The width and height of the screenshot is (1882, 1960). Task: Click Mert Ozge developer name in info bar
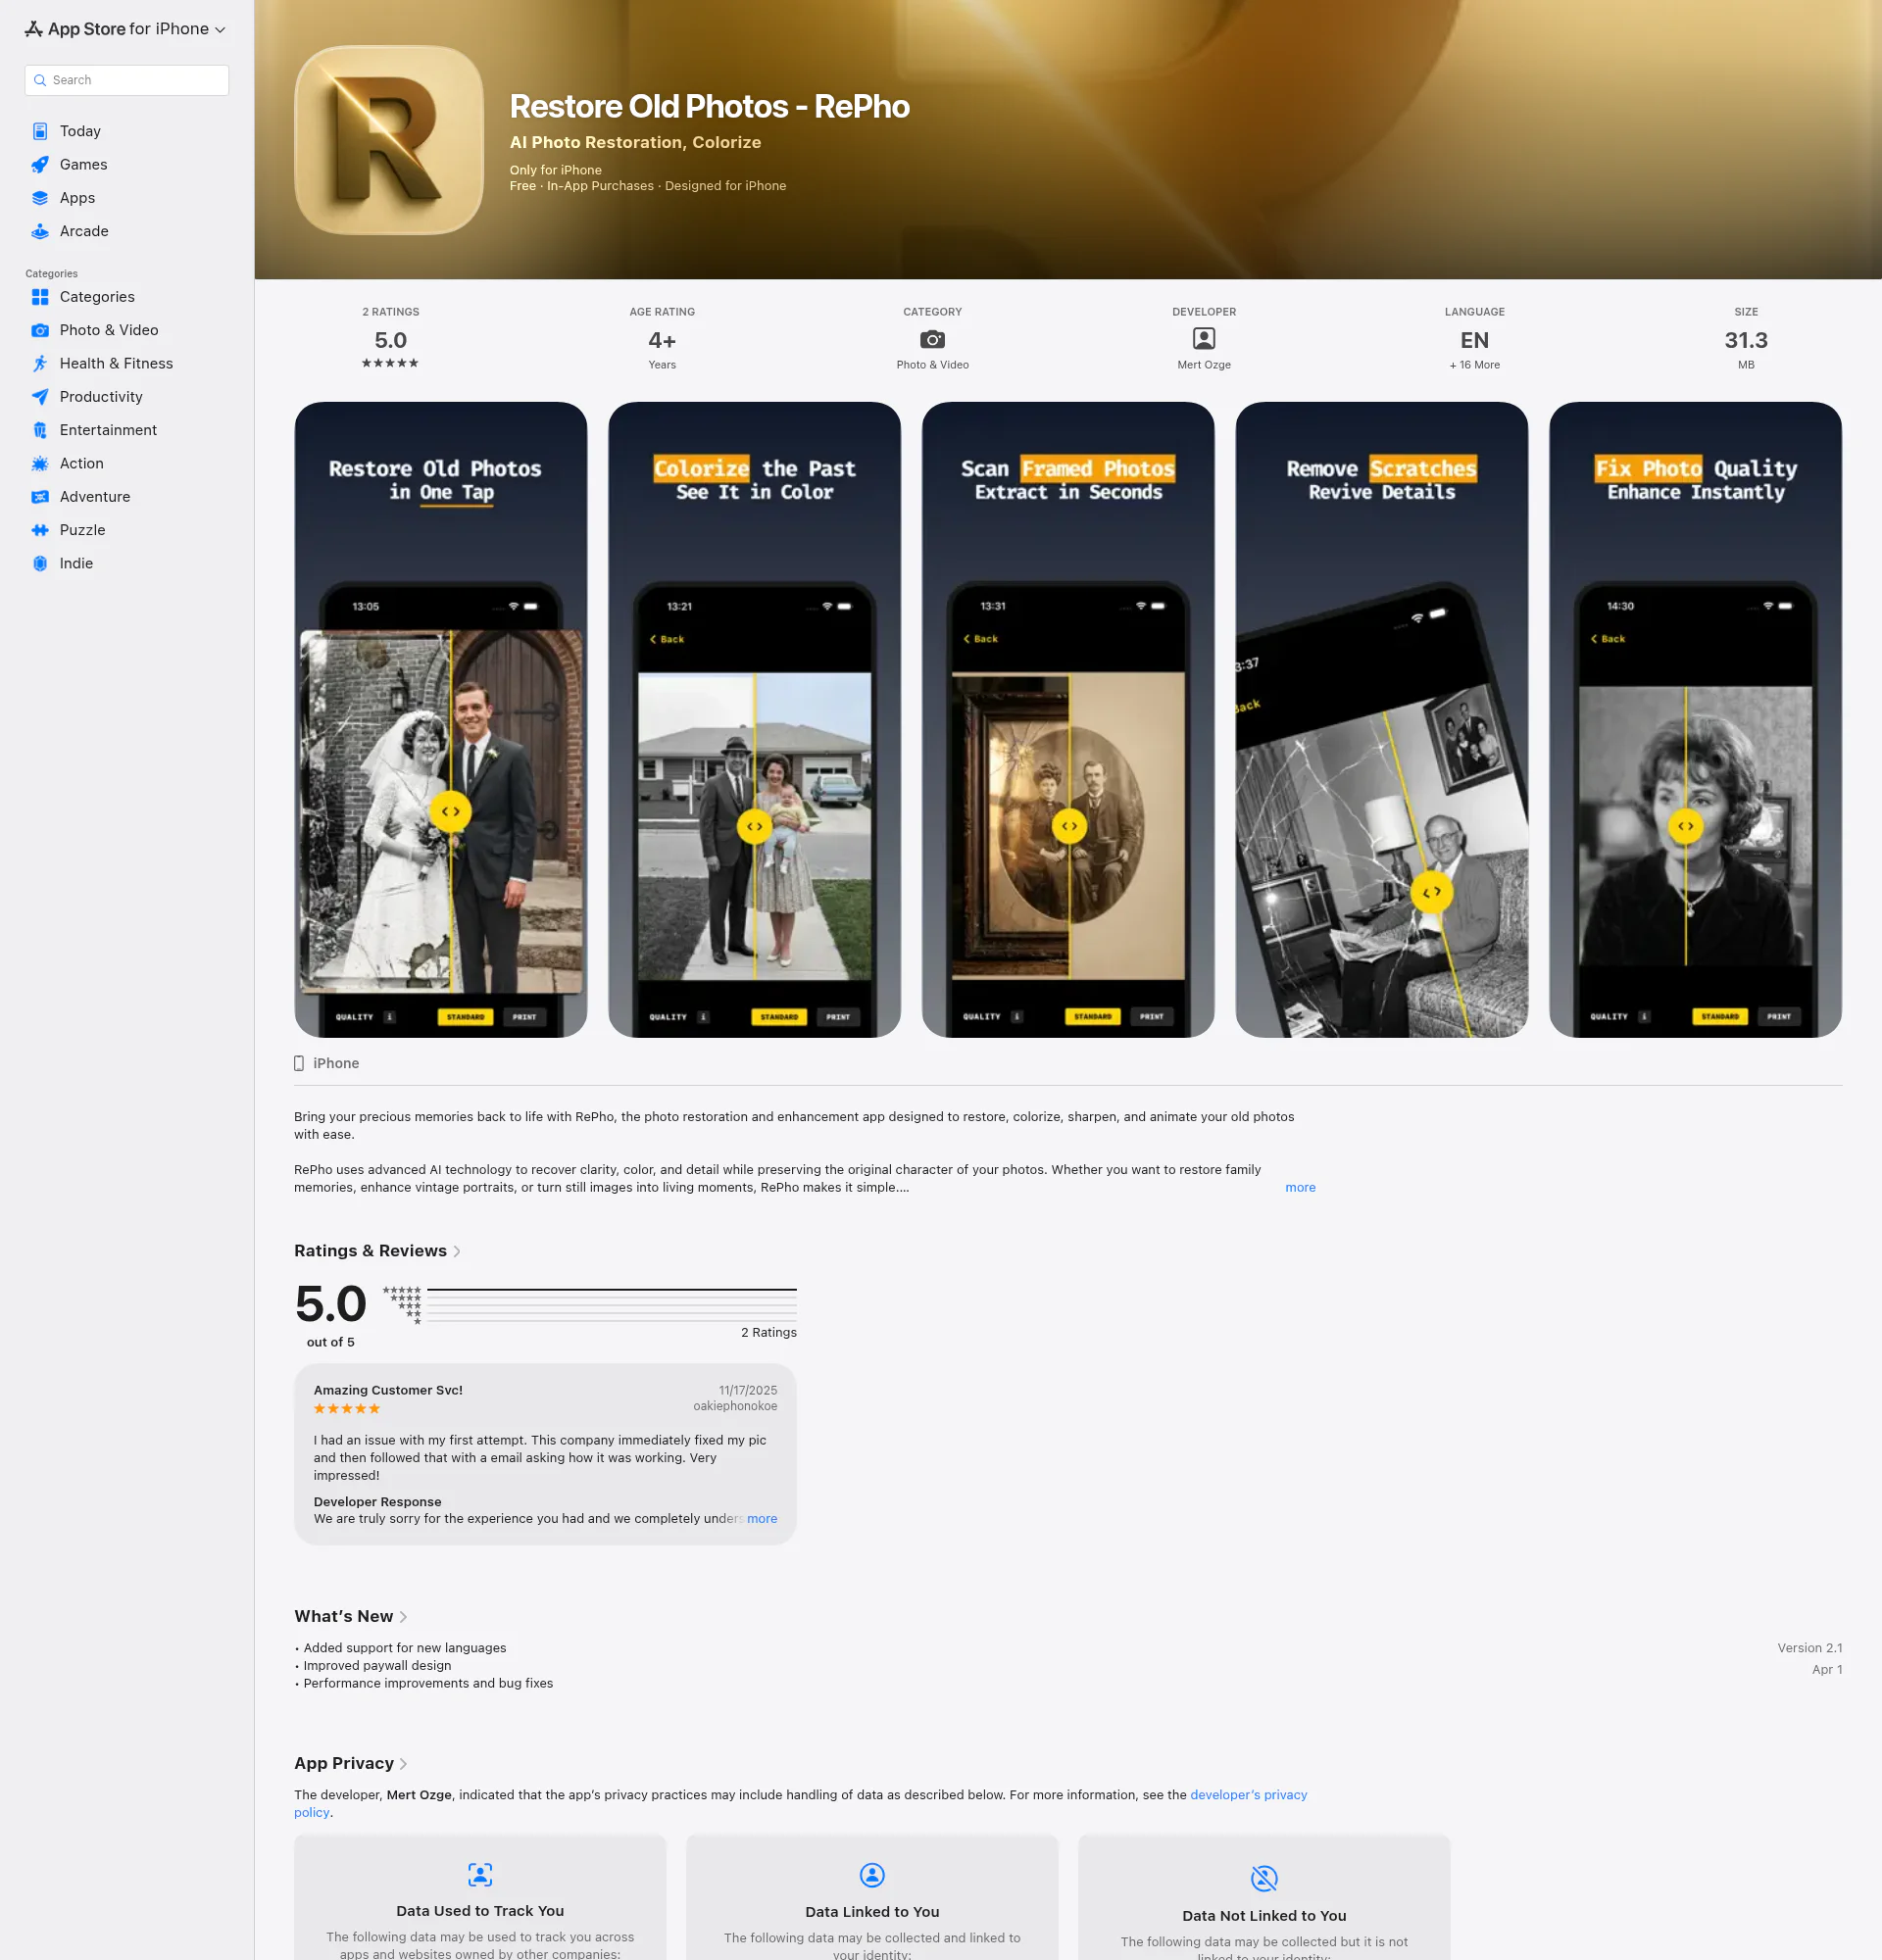tap(1204, 365)
